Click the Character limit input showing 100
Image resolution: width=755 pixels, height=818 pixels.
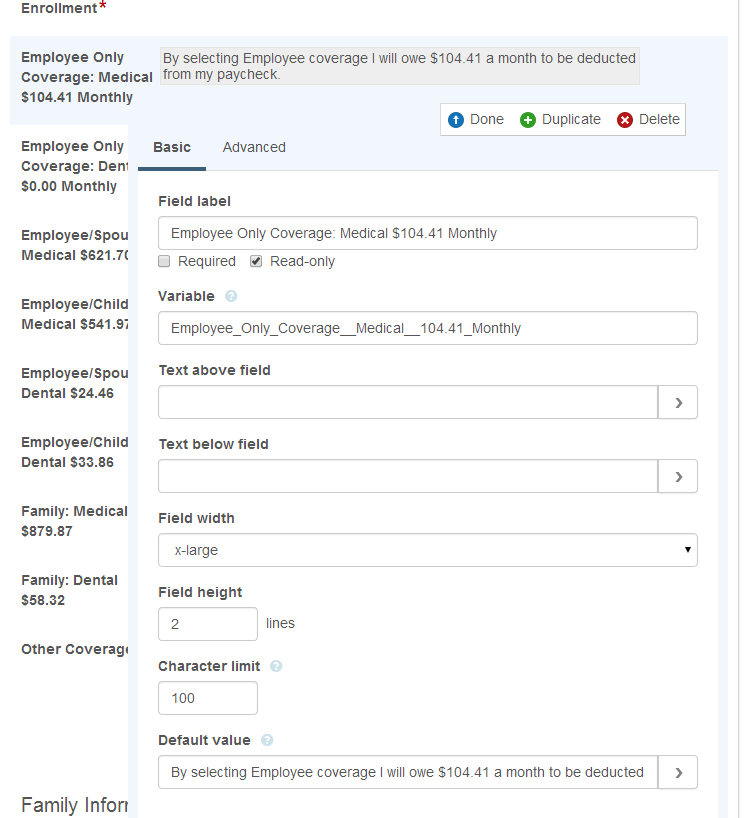207,698
